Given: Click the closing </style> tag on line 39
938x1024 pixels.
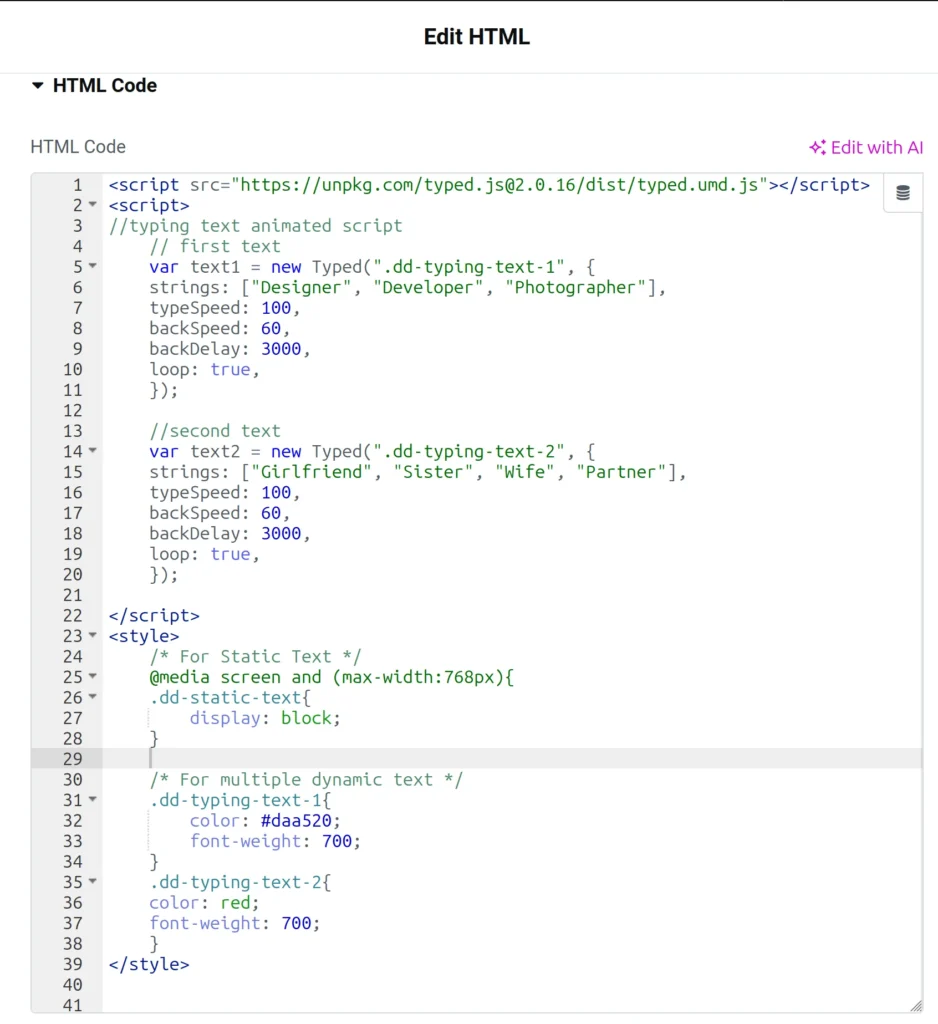Looking at the screenshot, I should click(x=149, y=965).
